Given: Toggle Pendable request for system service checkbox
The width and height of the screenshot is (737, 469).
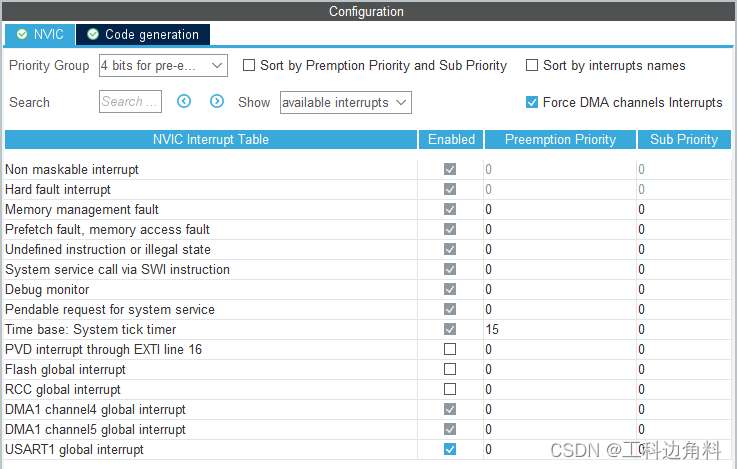Looking at the screenshot, I should click(x=450, y=309).
